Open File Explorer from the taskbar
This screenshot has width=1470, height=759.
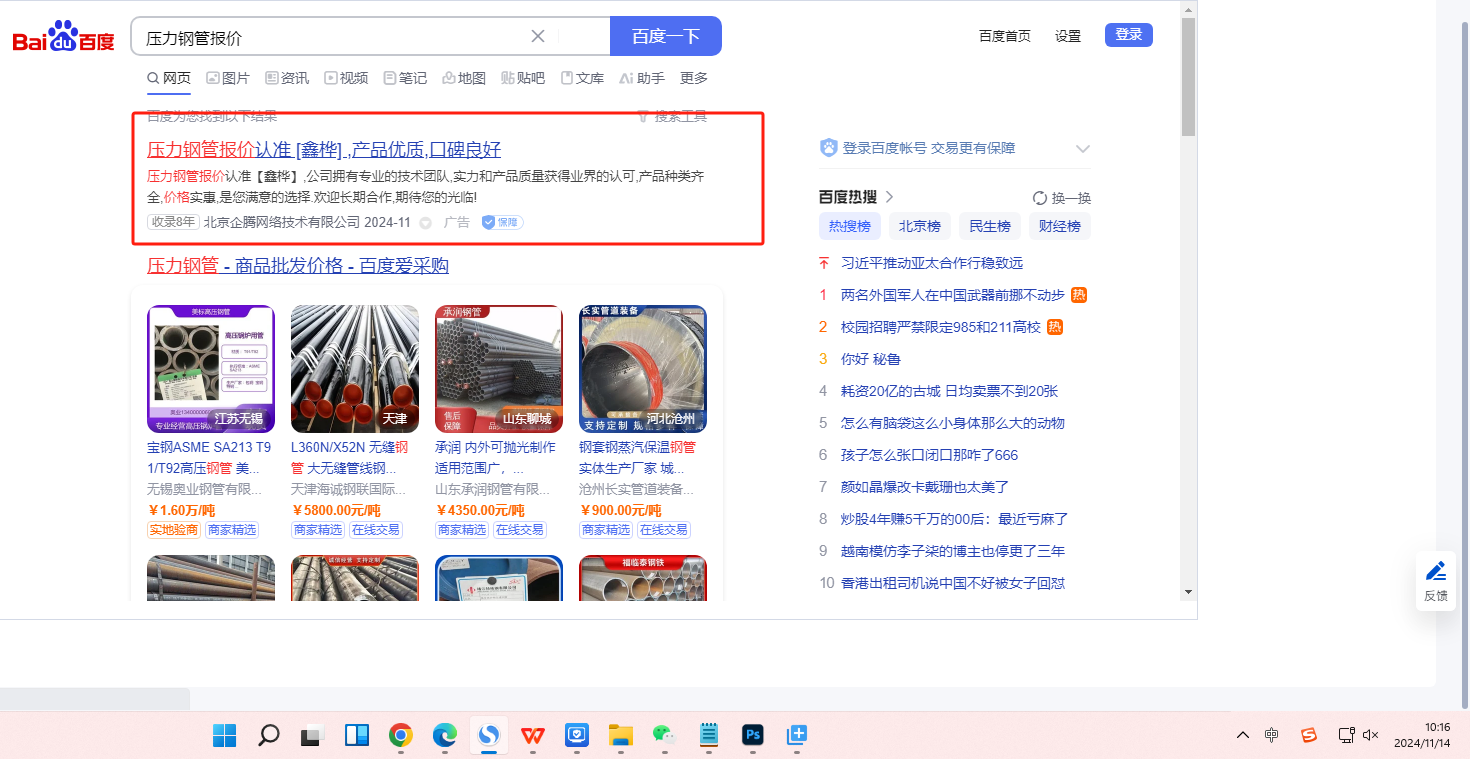click(621, 736)
